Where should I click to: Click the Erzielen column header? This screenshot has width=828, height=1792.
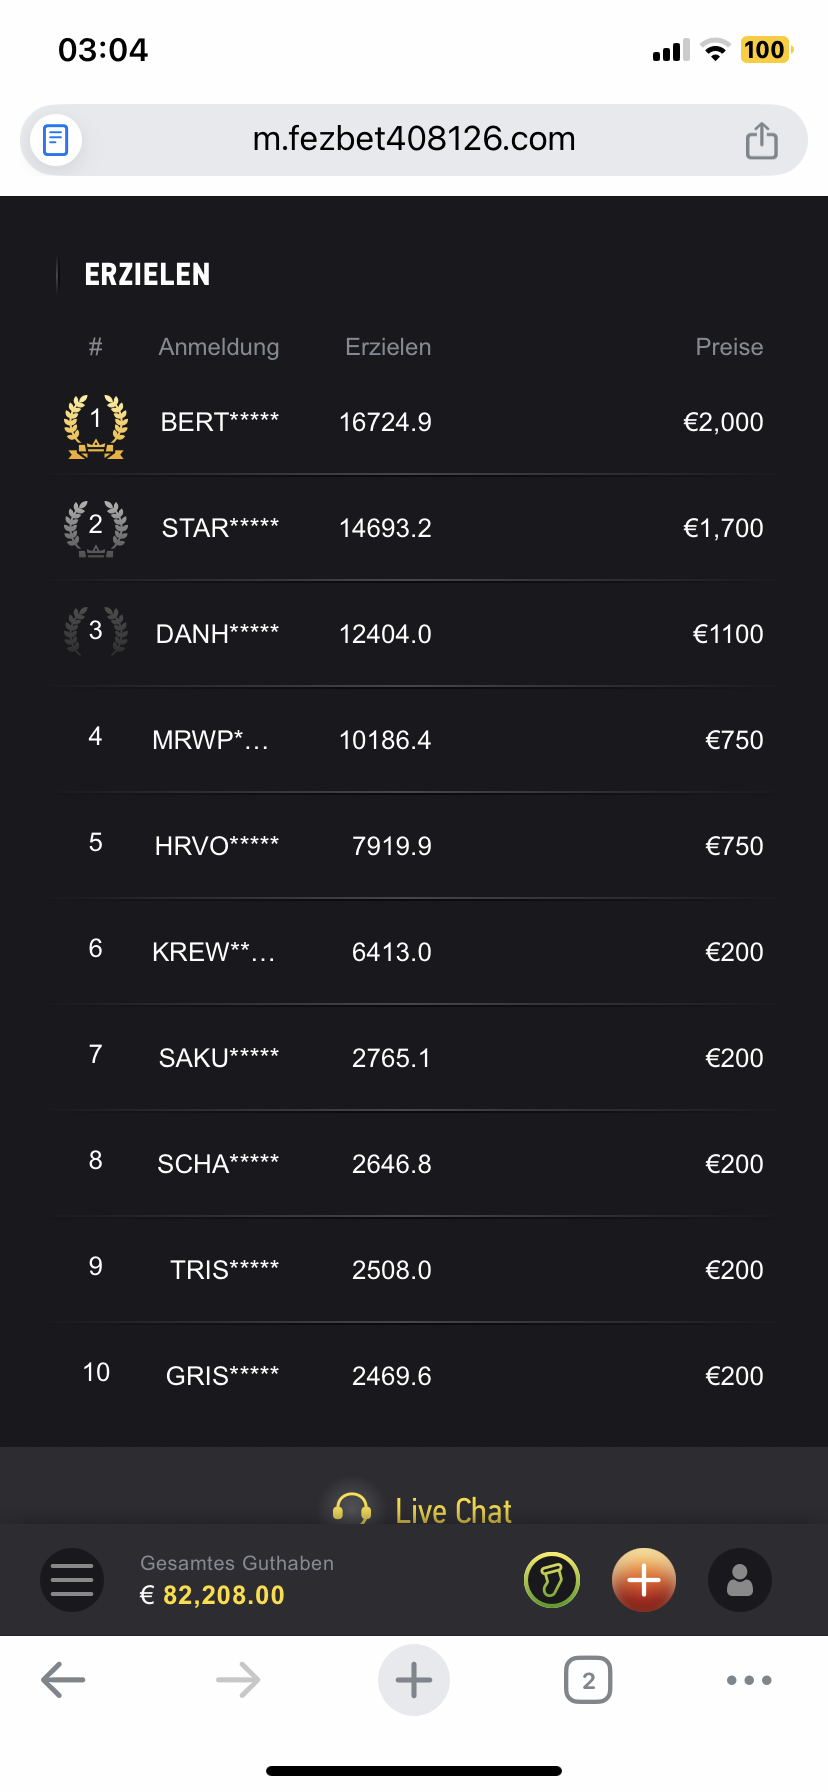tap(388, 347)
